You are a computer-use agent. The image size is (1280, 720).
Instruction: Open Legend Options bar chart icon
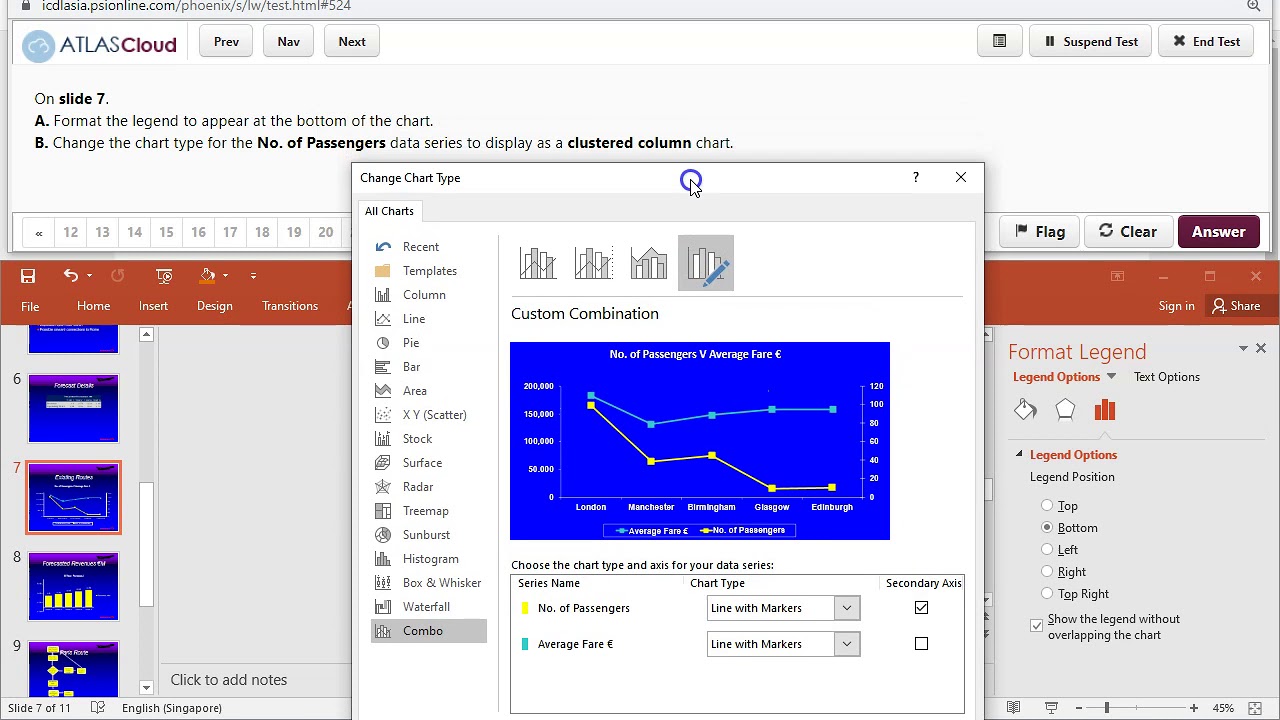[1104, 410]
